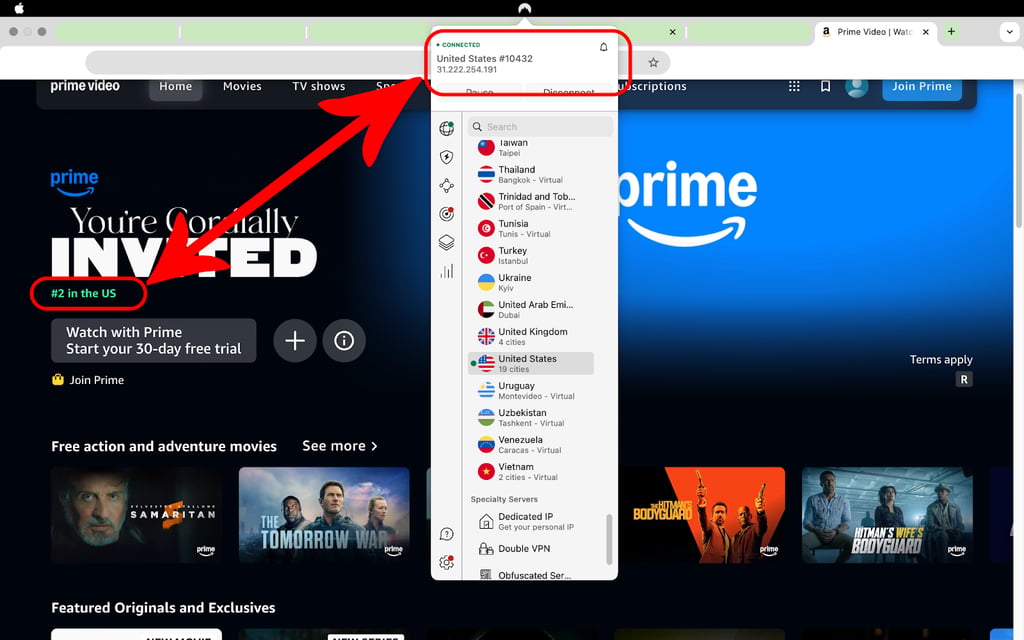Open the VPN globe servers icon
The image size is (1024, 640).
(x=447, y=128)
